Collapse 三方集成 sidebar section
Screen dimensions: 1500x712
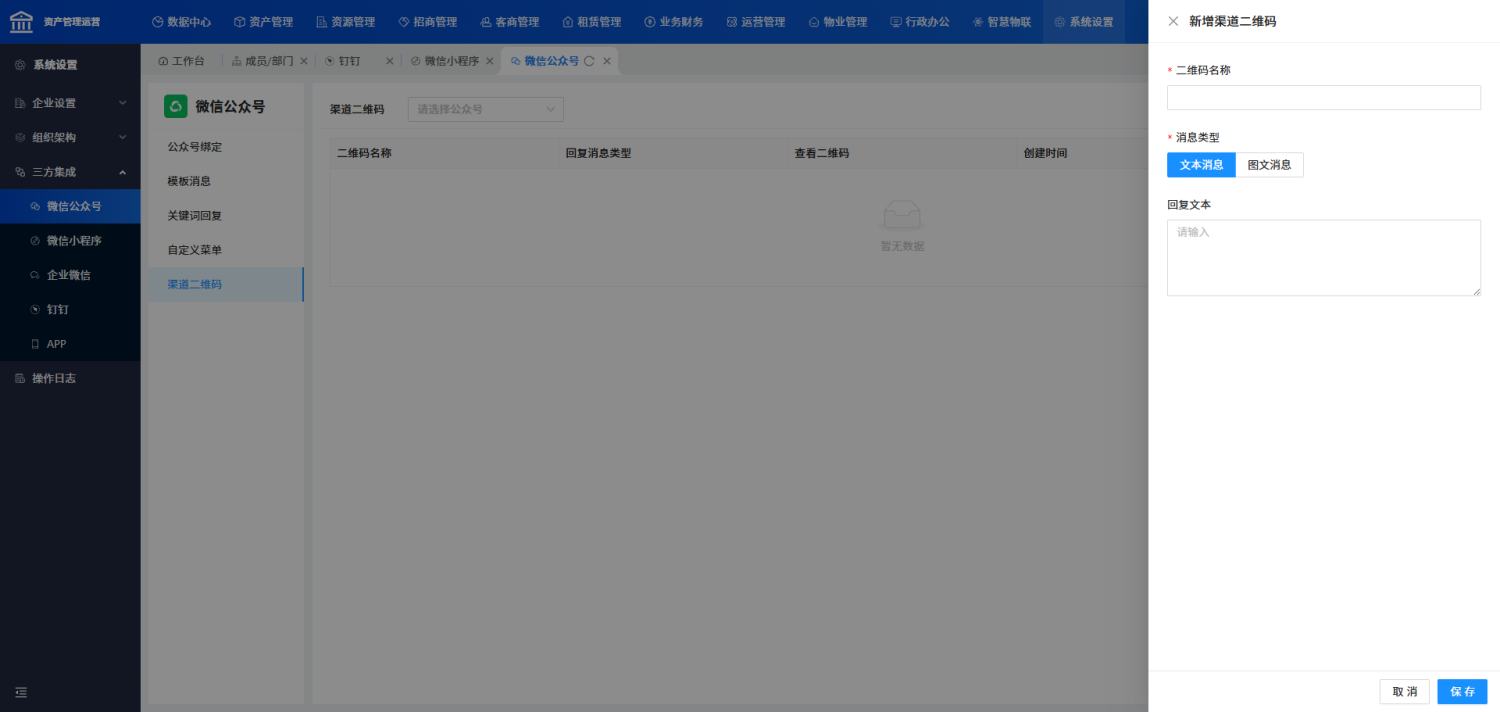click(70, 172)
